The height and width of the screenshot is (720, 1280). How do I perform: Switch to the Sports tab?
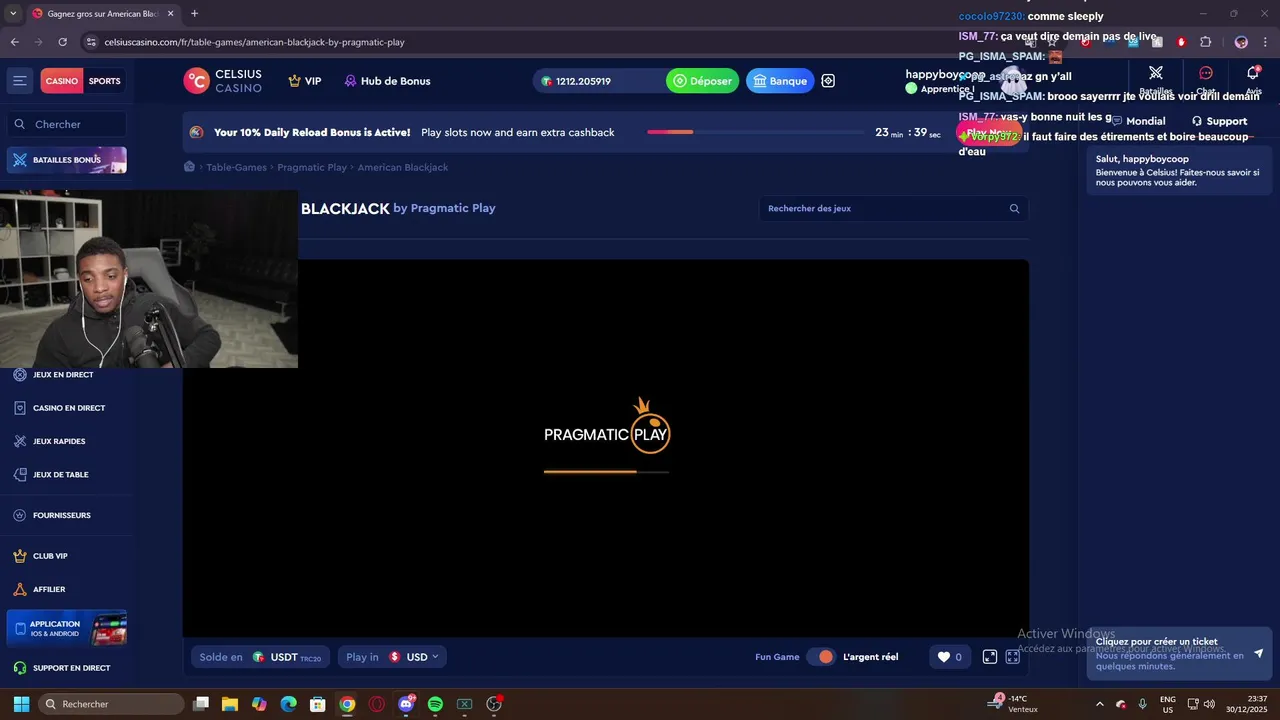pos(104,81)
